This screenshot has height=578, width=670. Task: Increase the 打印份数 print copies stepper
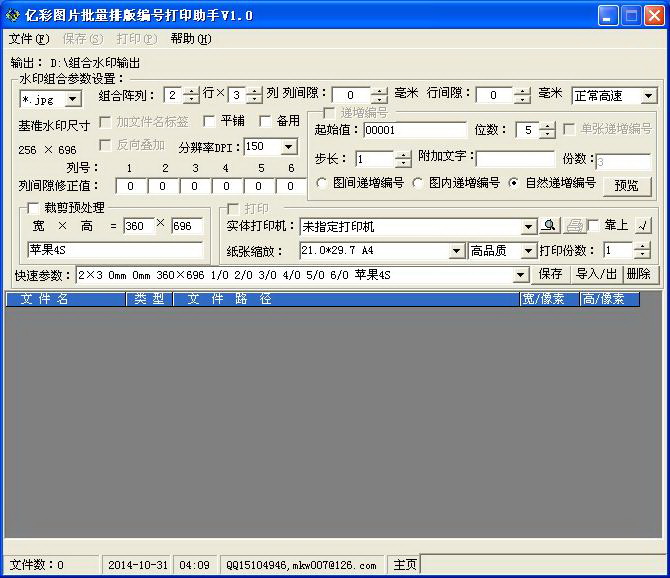641,245
